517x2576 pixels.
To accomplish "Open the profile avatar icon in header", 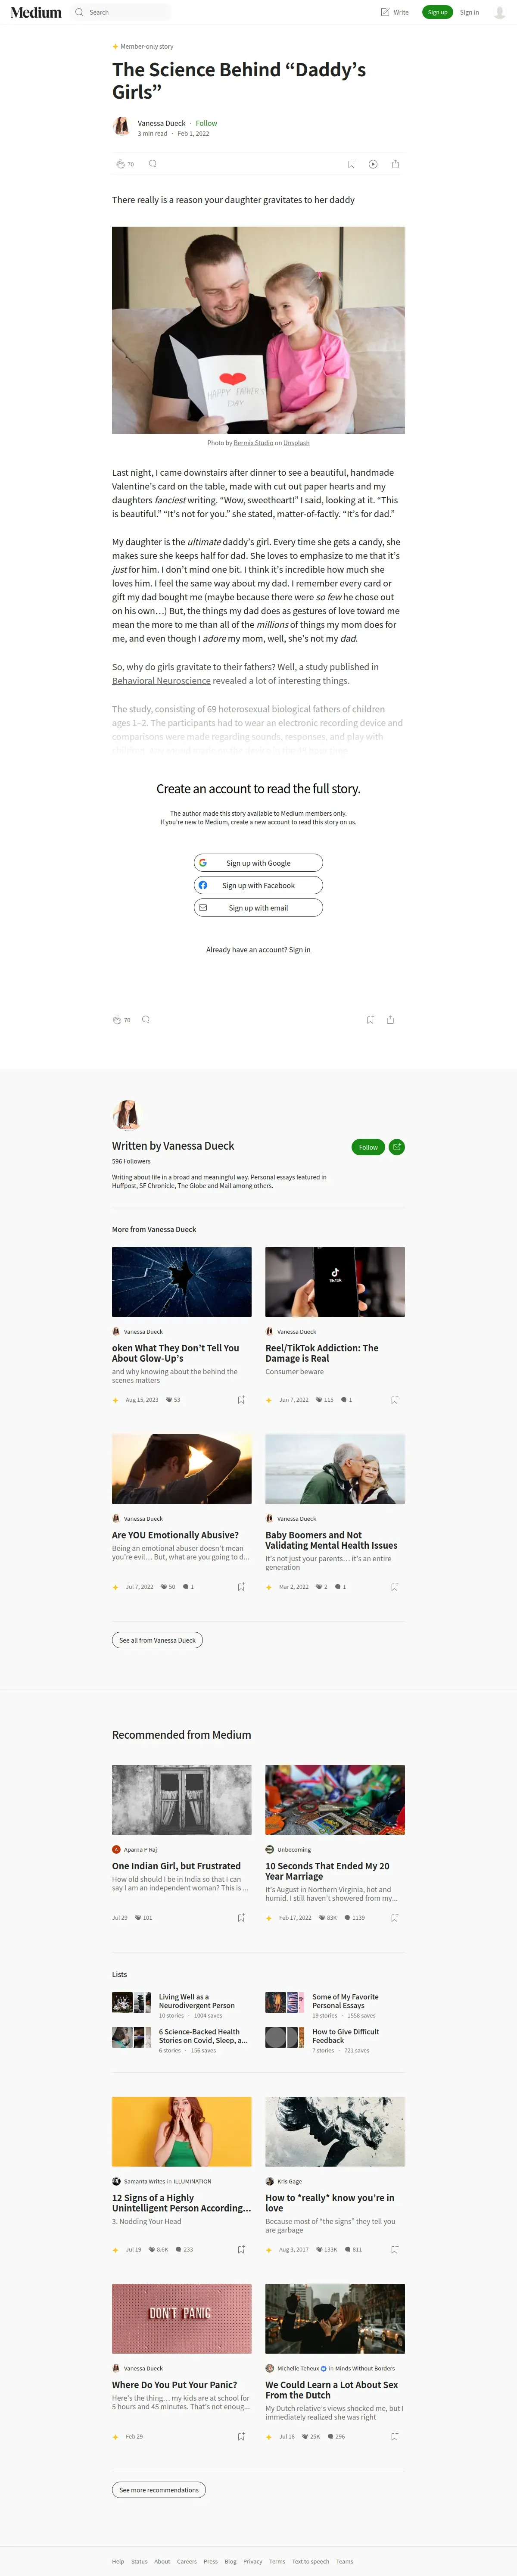I will click(500, 12).
